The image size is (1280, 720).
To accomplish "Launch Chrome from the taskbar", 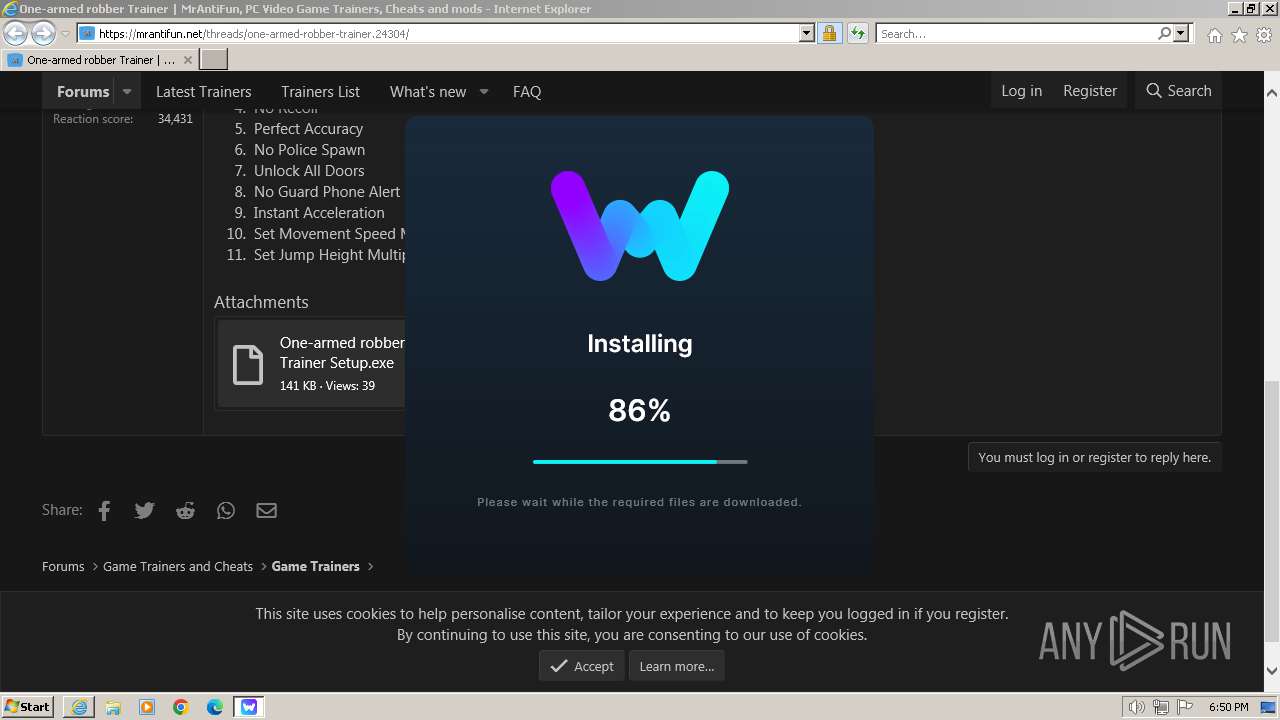I will (181, 707).
